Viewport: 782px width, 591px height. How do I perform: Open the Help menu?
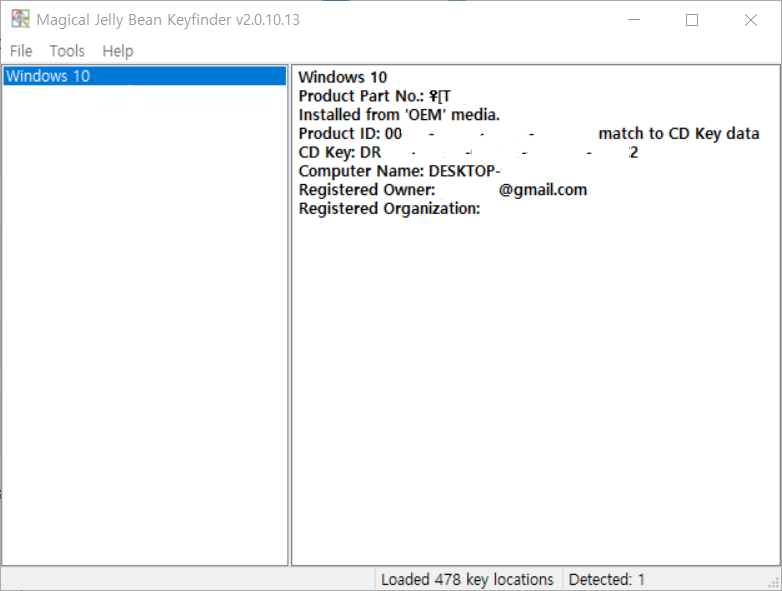118,51
